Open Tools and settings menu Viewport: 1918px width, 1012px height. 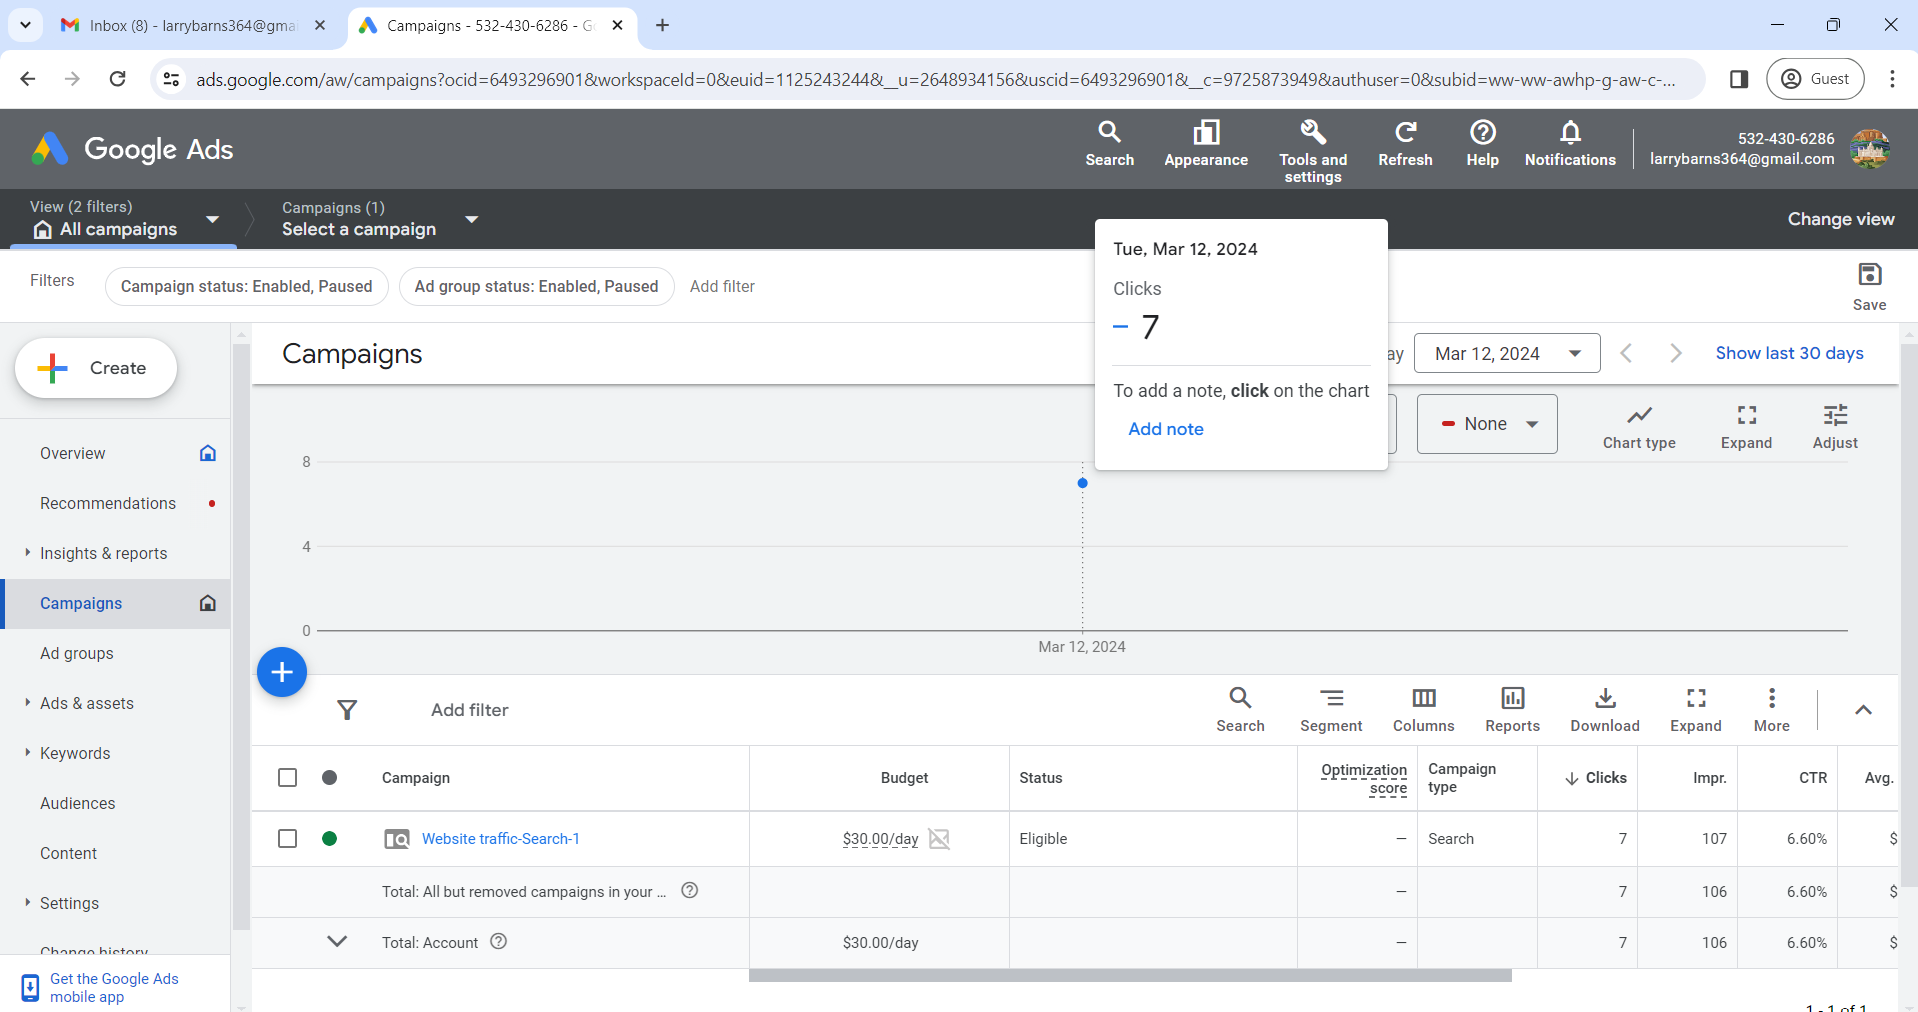coord(1313,152)
